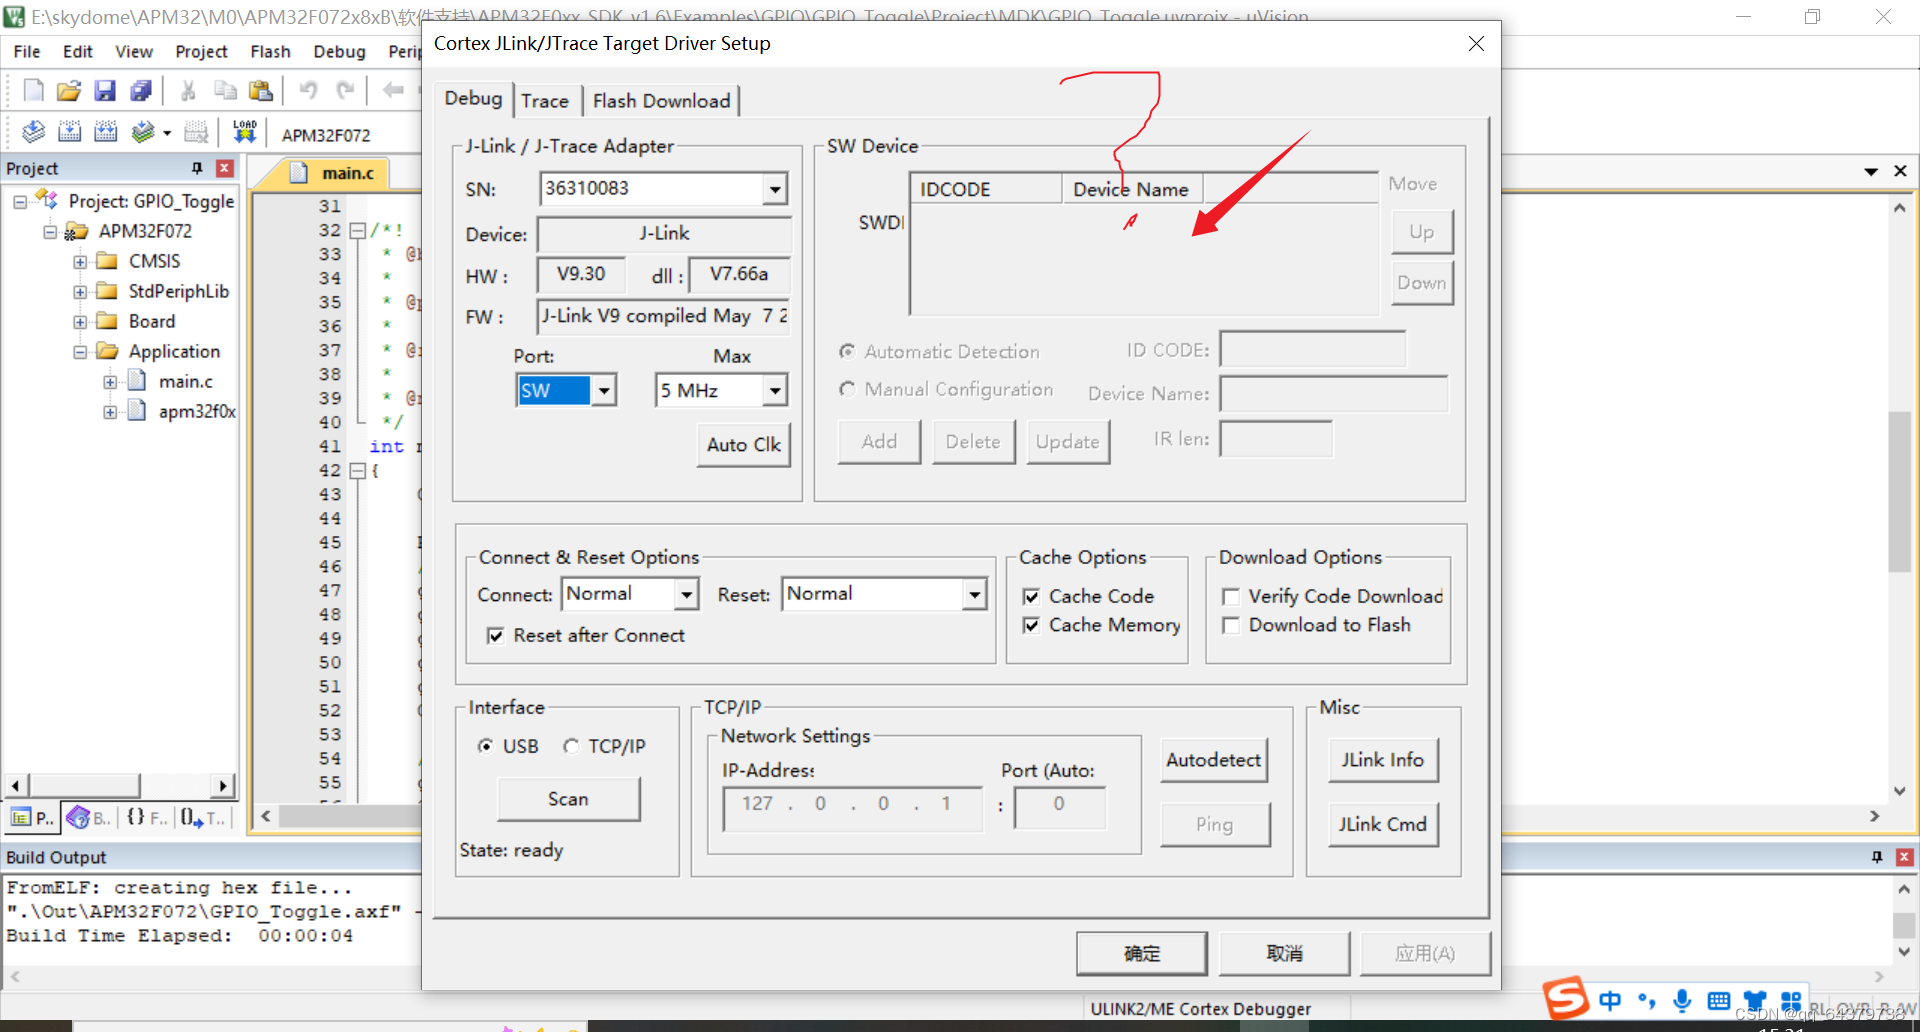Viewport: 1920px width, 1032px height.
Task: Cancel dialog with 取消 button
Action: point(1285,954)
